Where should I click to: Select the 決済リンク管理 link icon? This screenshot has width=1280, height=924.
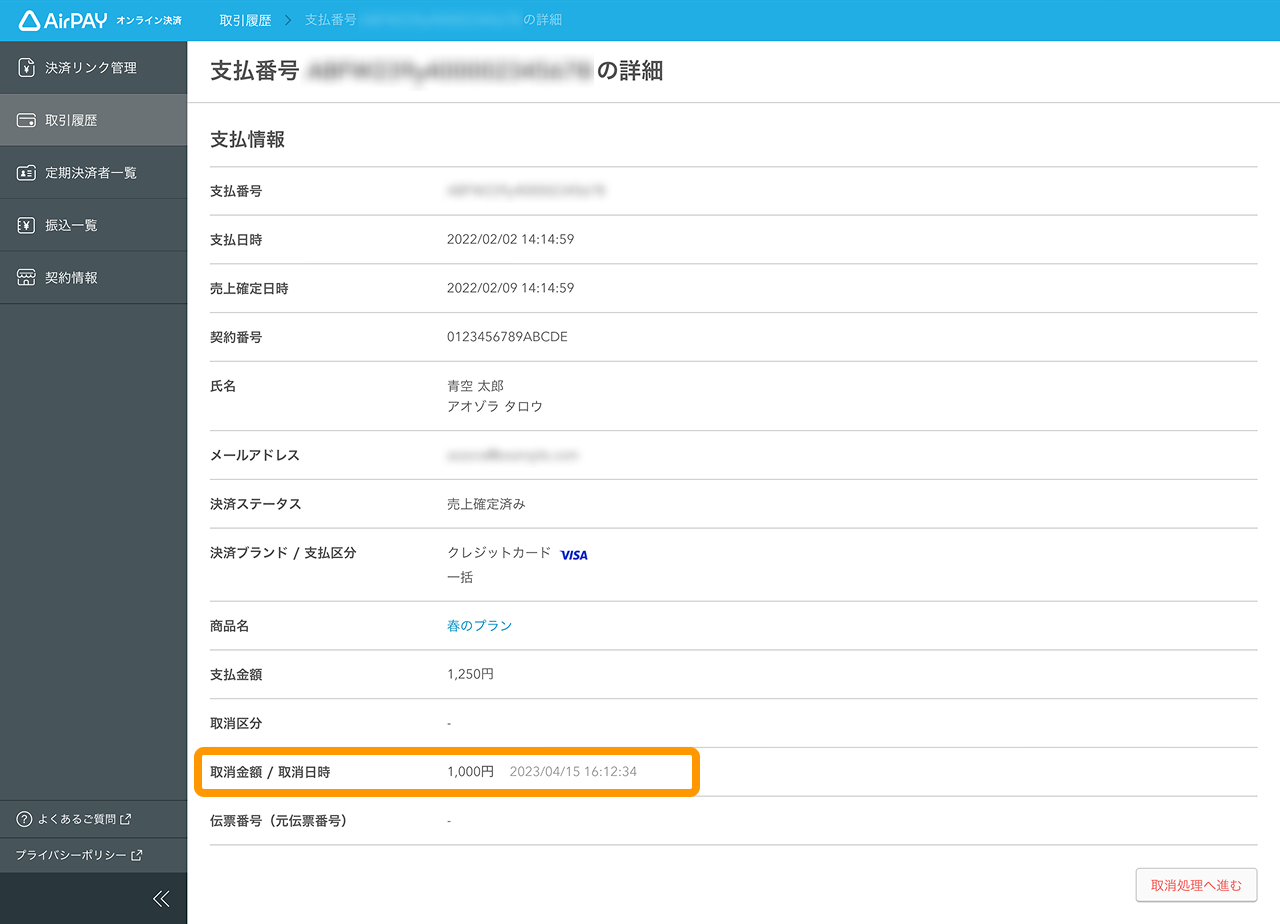pyautogui.click(x=25, y=67)
